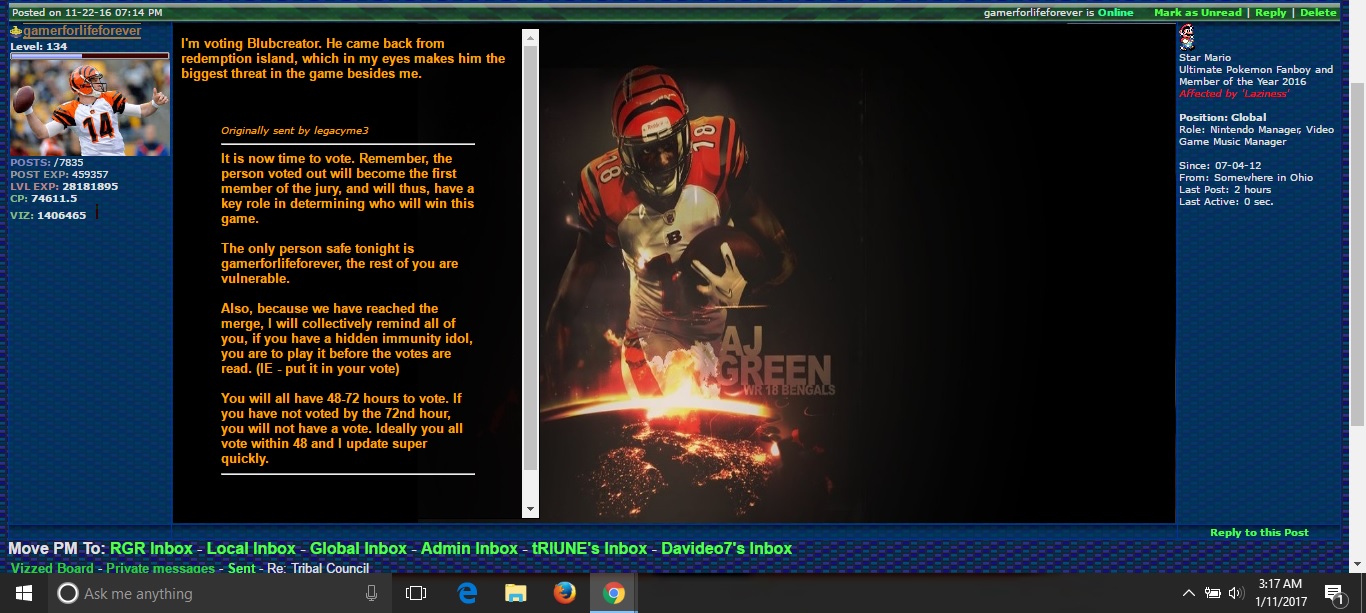Mark this message as unread
Screen dimensions: 1366x613
[x=1197, y=13]
